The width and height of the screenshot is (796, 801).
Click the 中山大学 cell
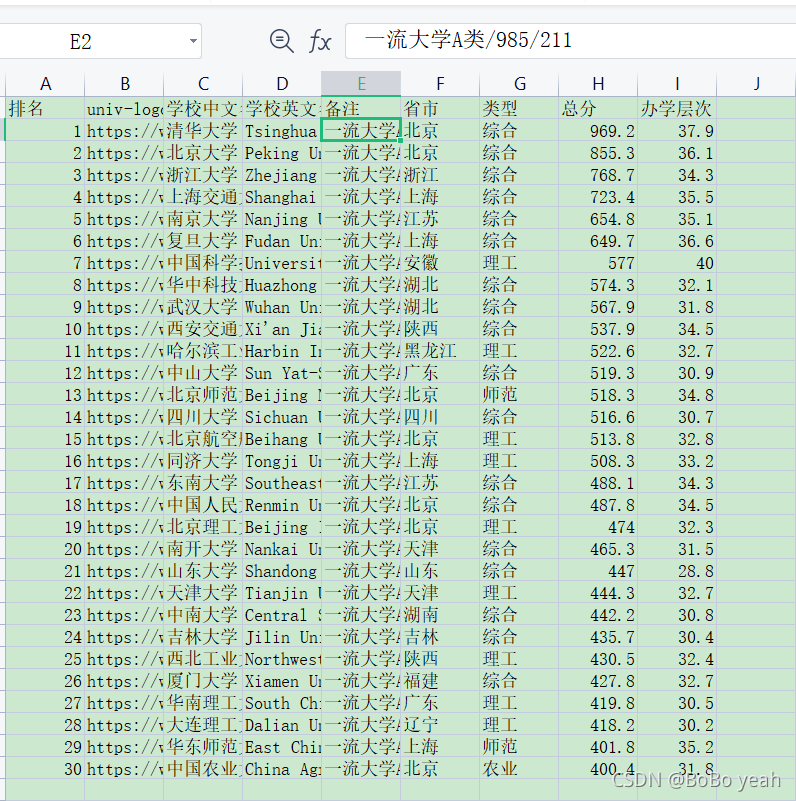click(x=203, y=373)
